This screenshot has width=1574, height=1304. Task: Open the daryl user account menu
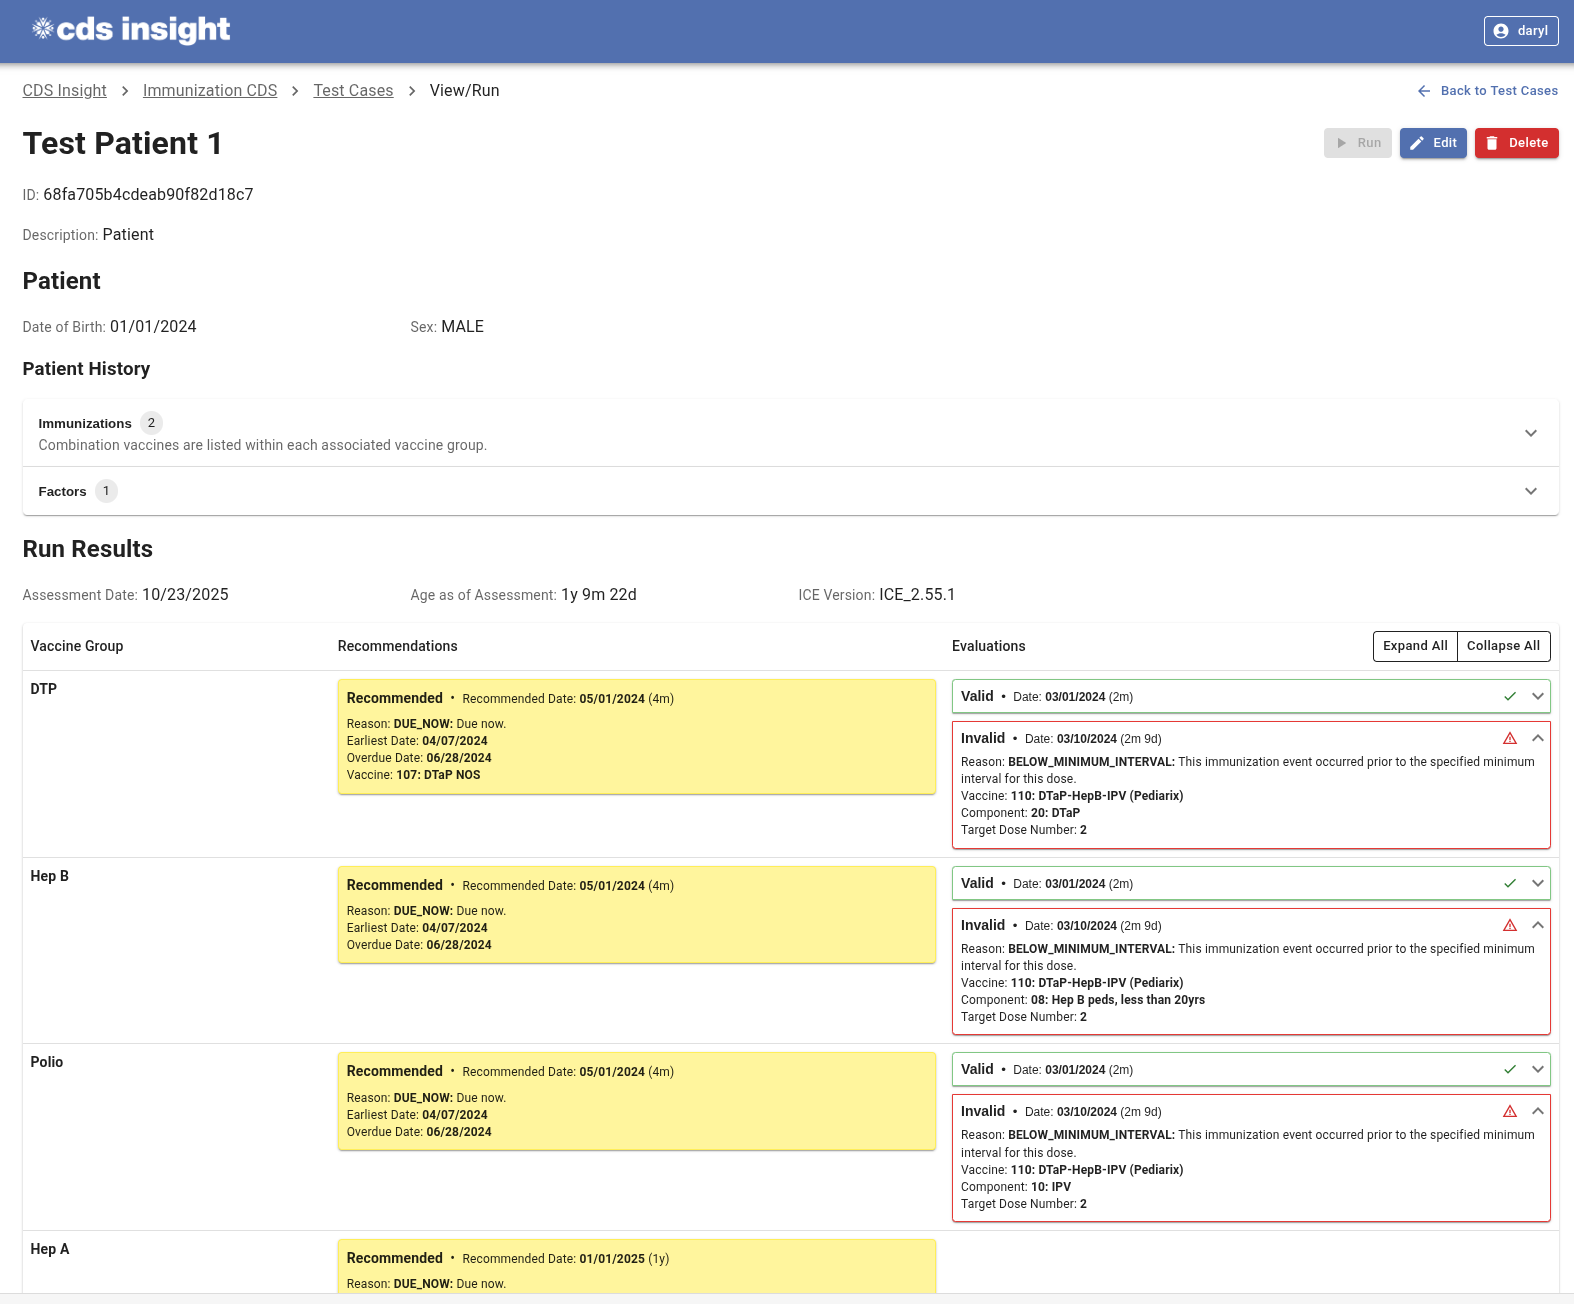1520,31
